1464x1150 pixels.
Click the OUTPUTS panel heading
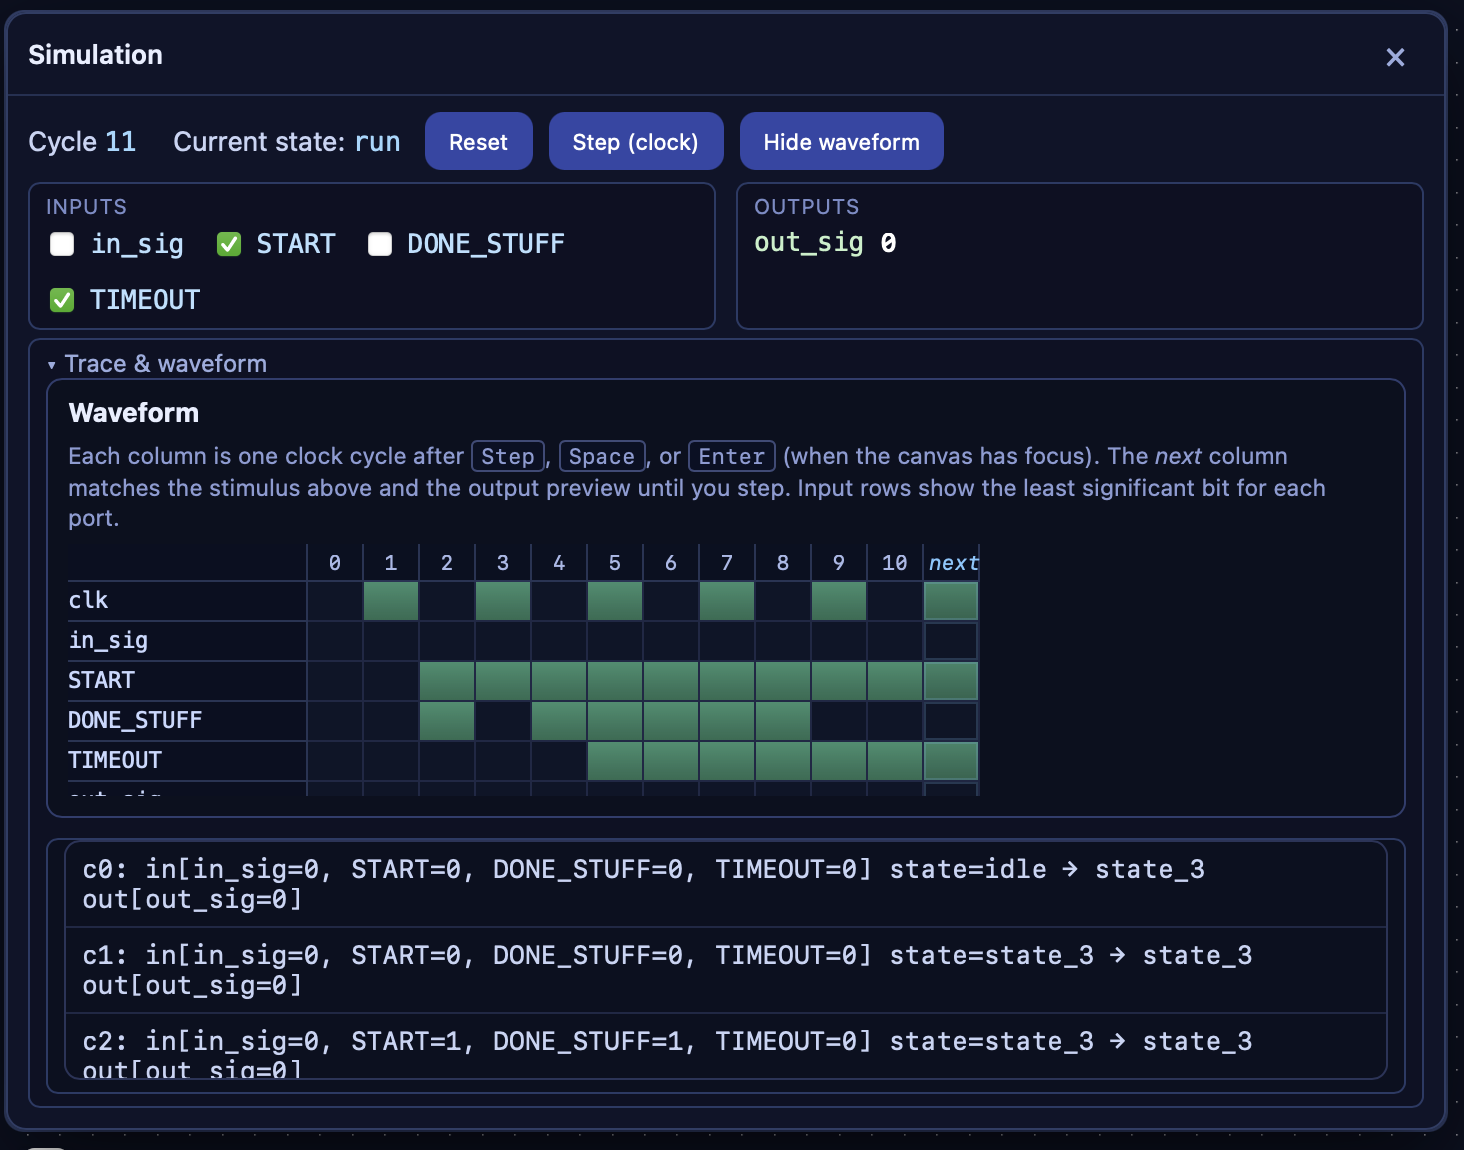point(807,207)
